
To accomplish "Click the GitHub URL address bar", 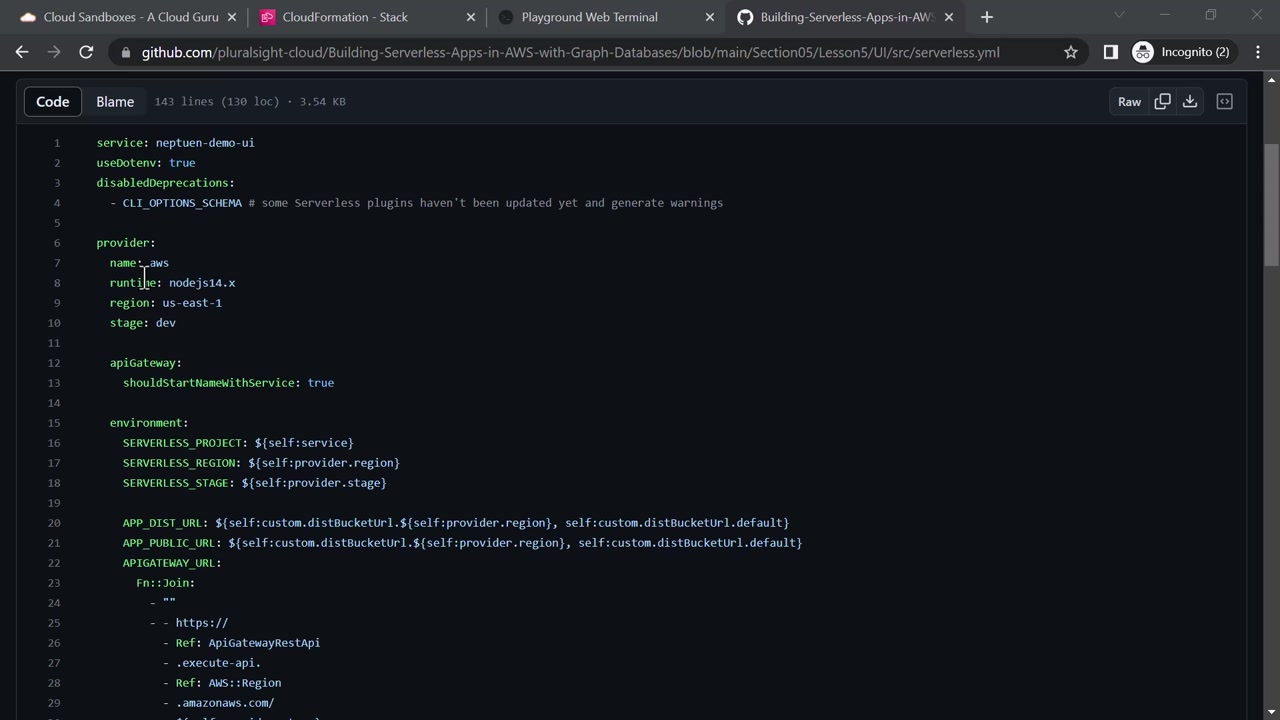I will [x=570, y=52].
